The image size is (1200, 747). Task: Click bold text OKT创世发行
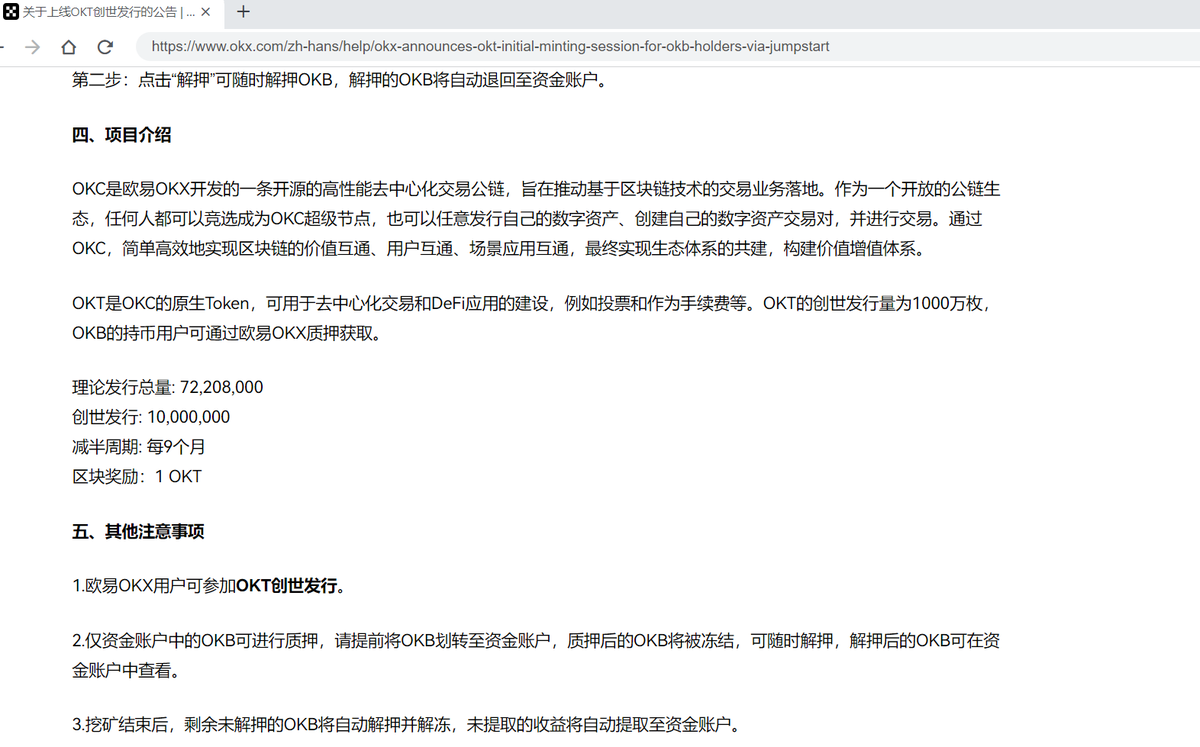286,586
